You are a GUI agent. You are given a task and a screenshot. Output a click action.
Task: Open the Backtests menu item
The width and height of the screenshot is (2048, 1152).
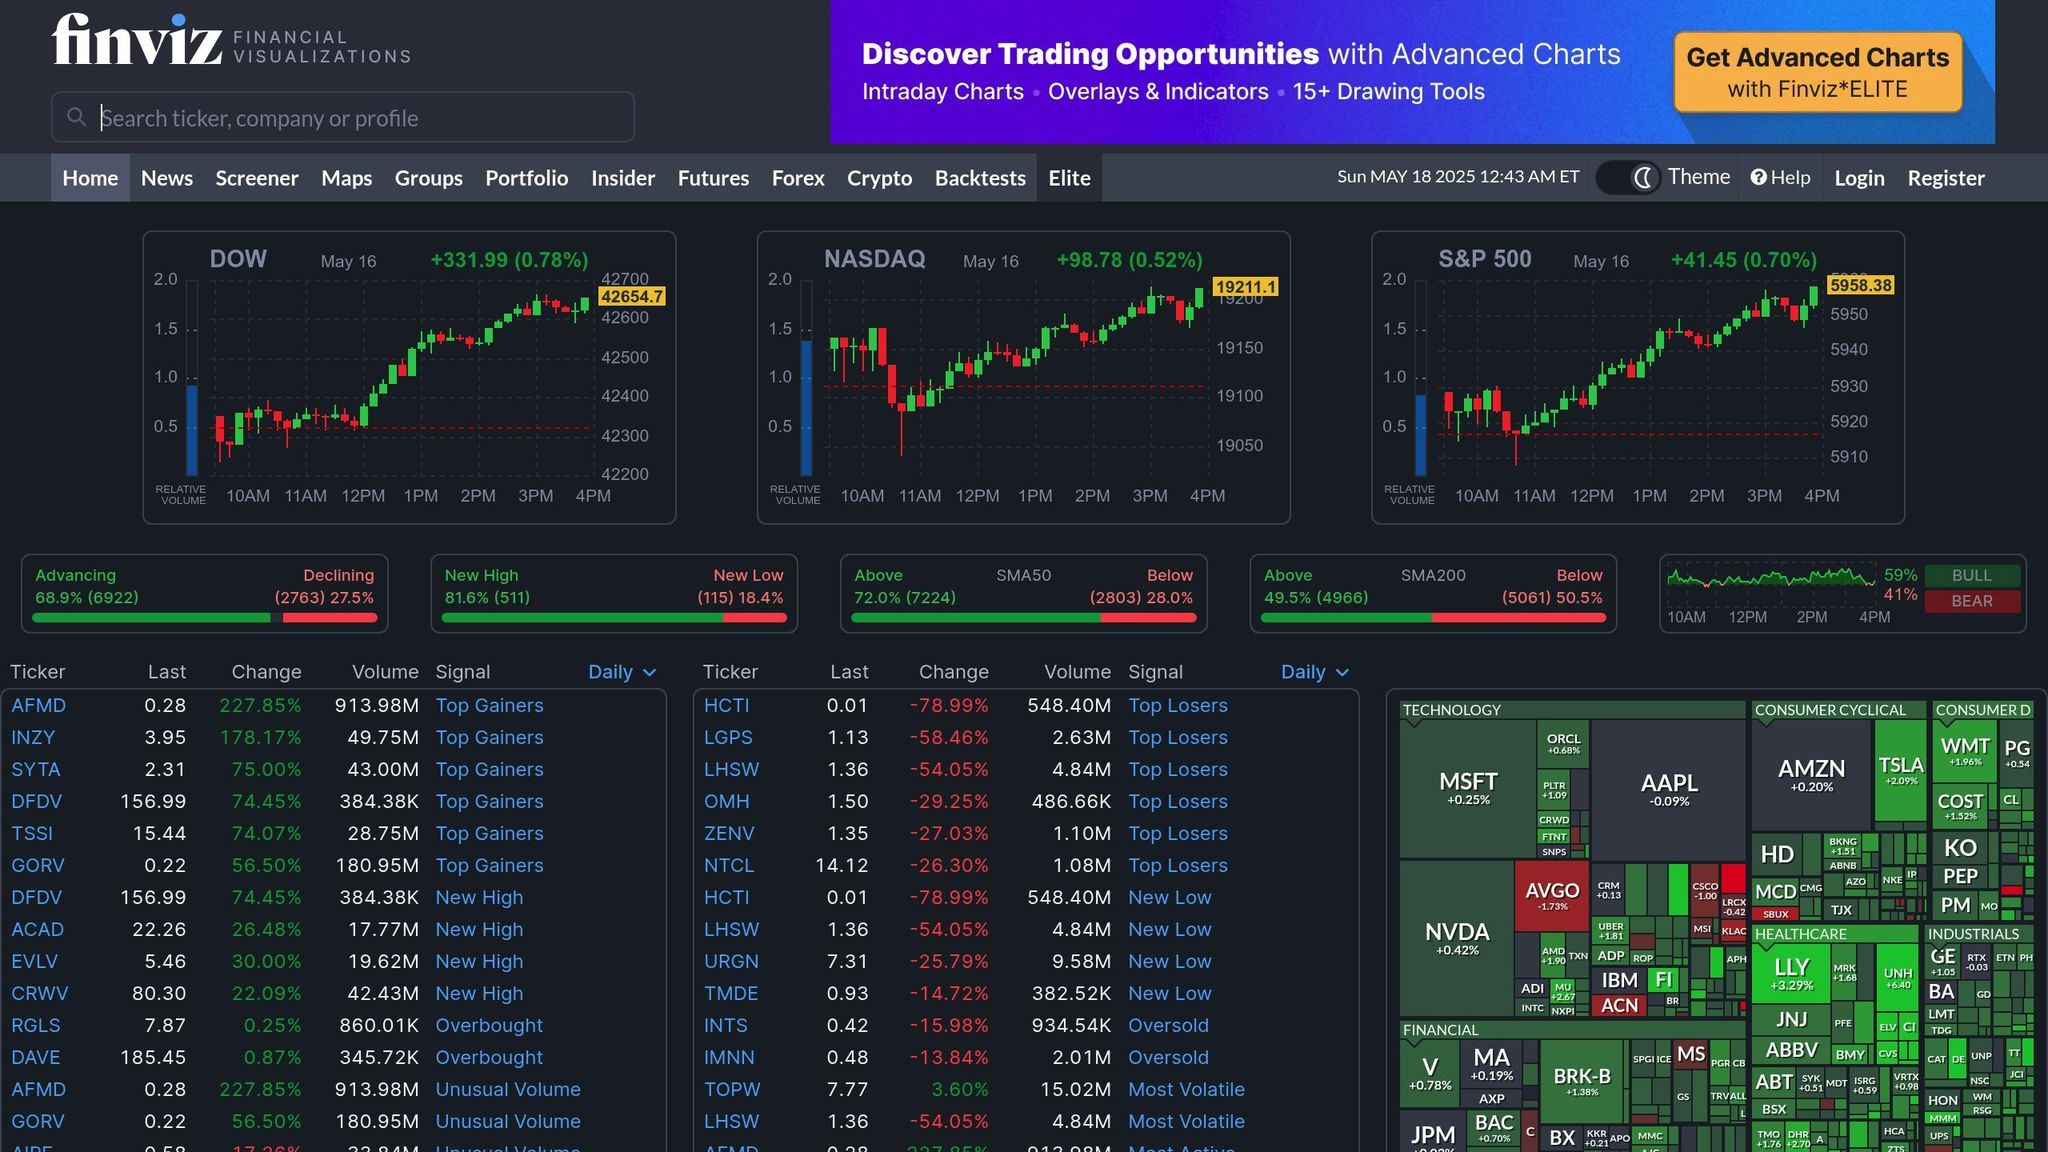coord(980,178)
